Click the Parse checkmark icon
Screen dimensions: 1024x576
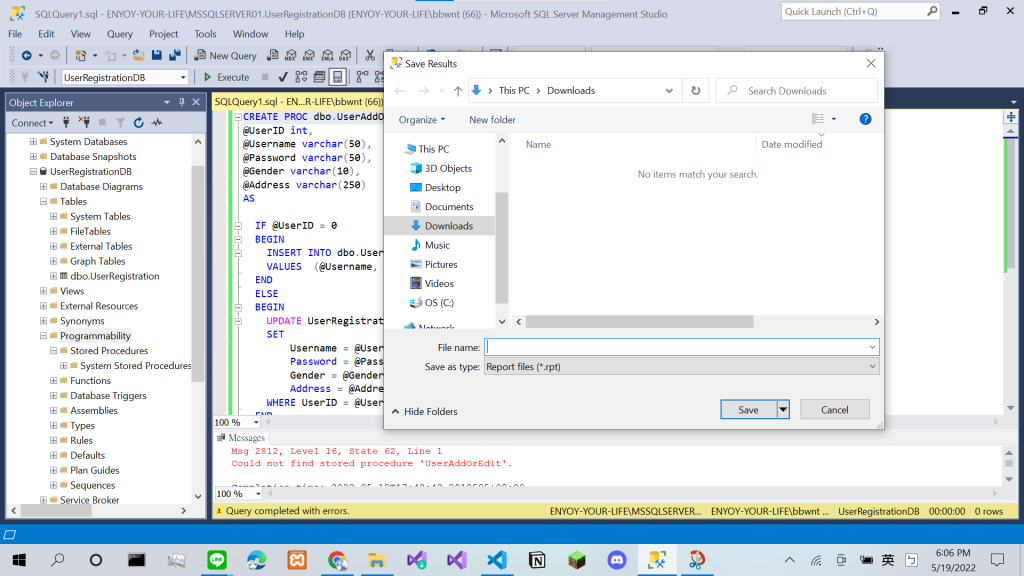click(x=283, y=77)
